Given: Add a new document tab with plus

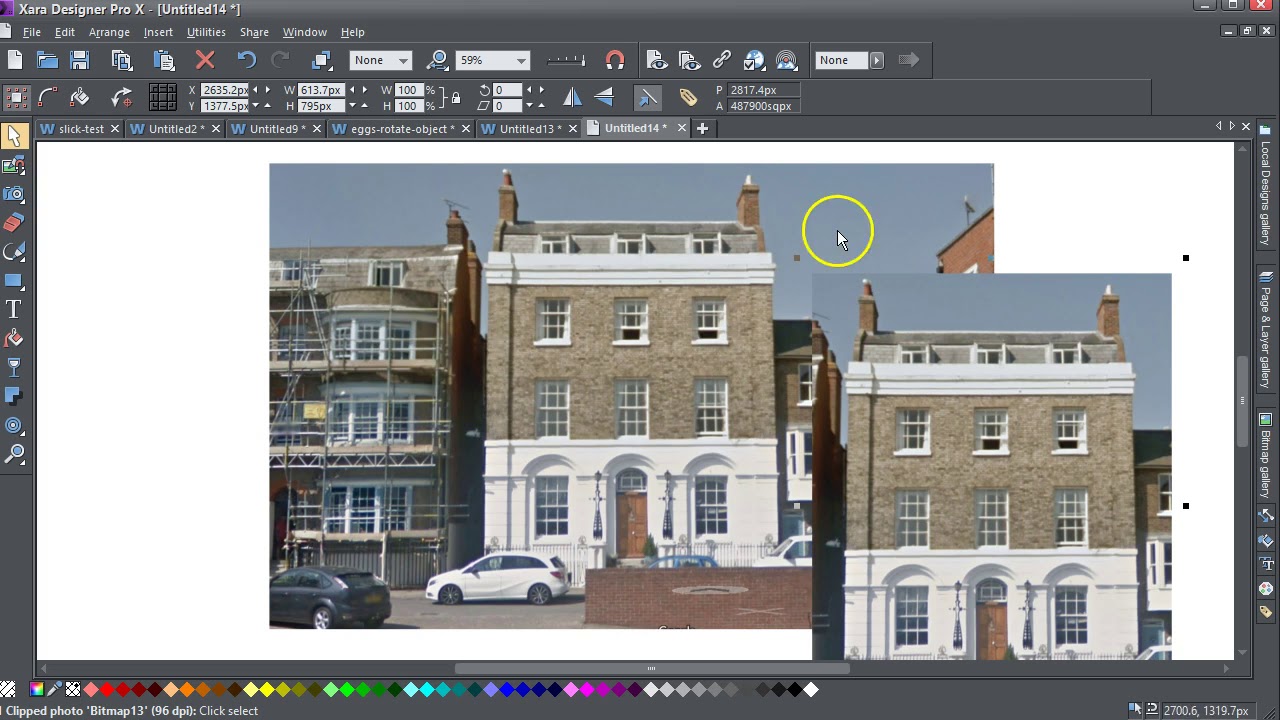Looking at the screenshot, I should (x=702, y=128).
